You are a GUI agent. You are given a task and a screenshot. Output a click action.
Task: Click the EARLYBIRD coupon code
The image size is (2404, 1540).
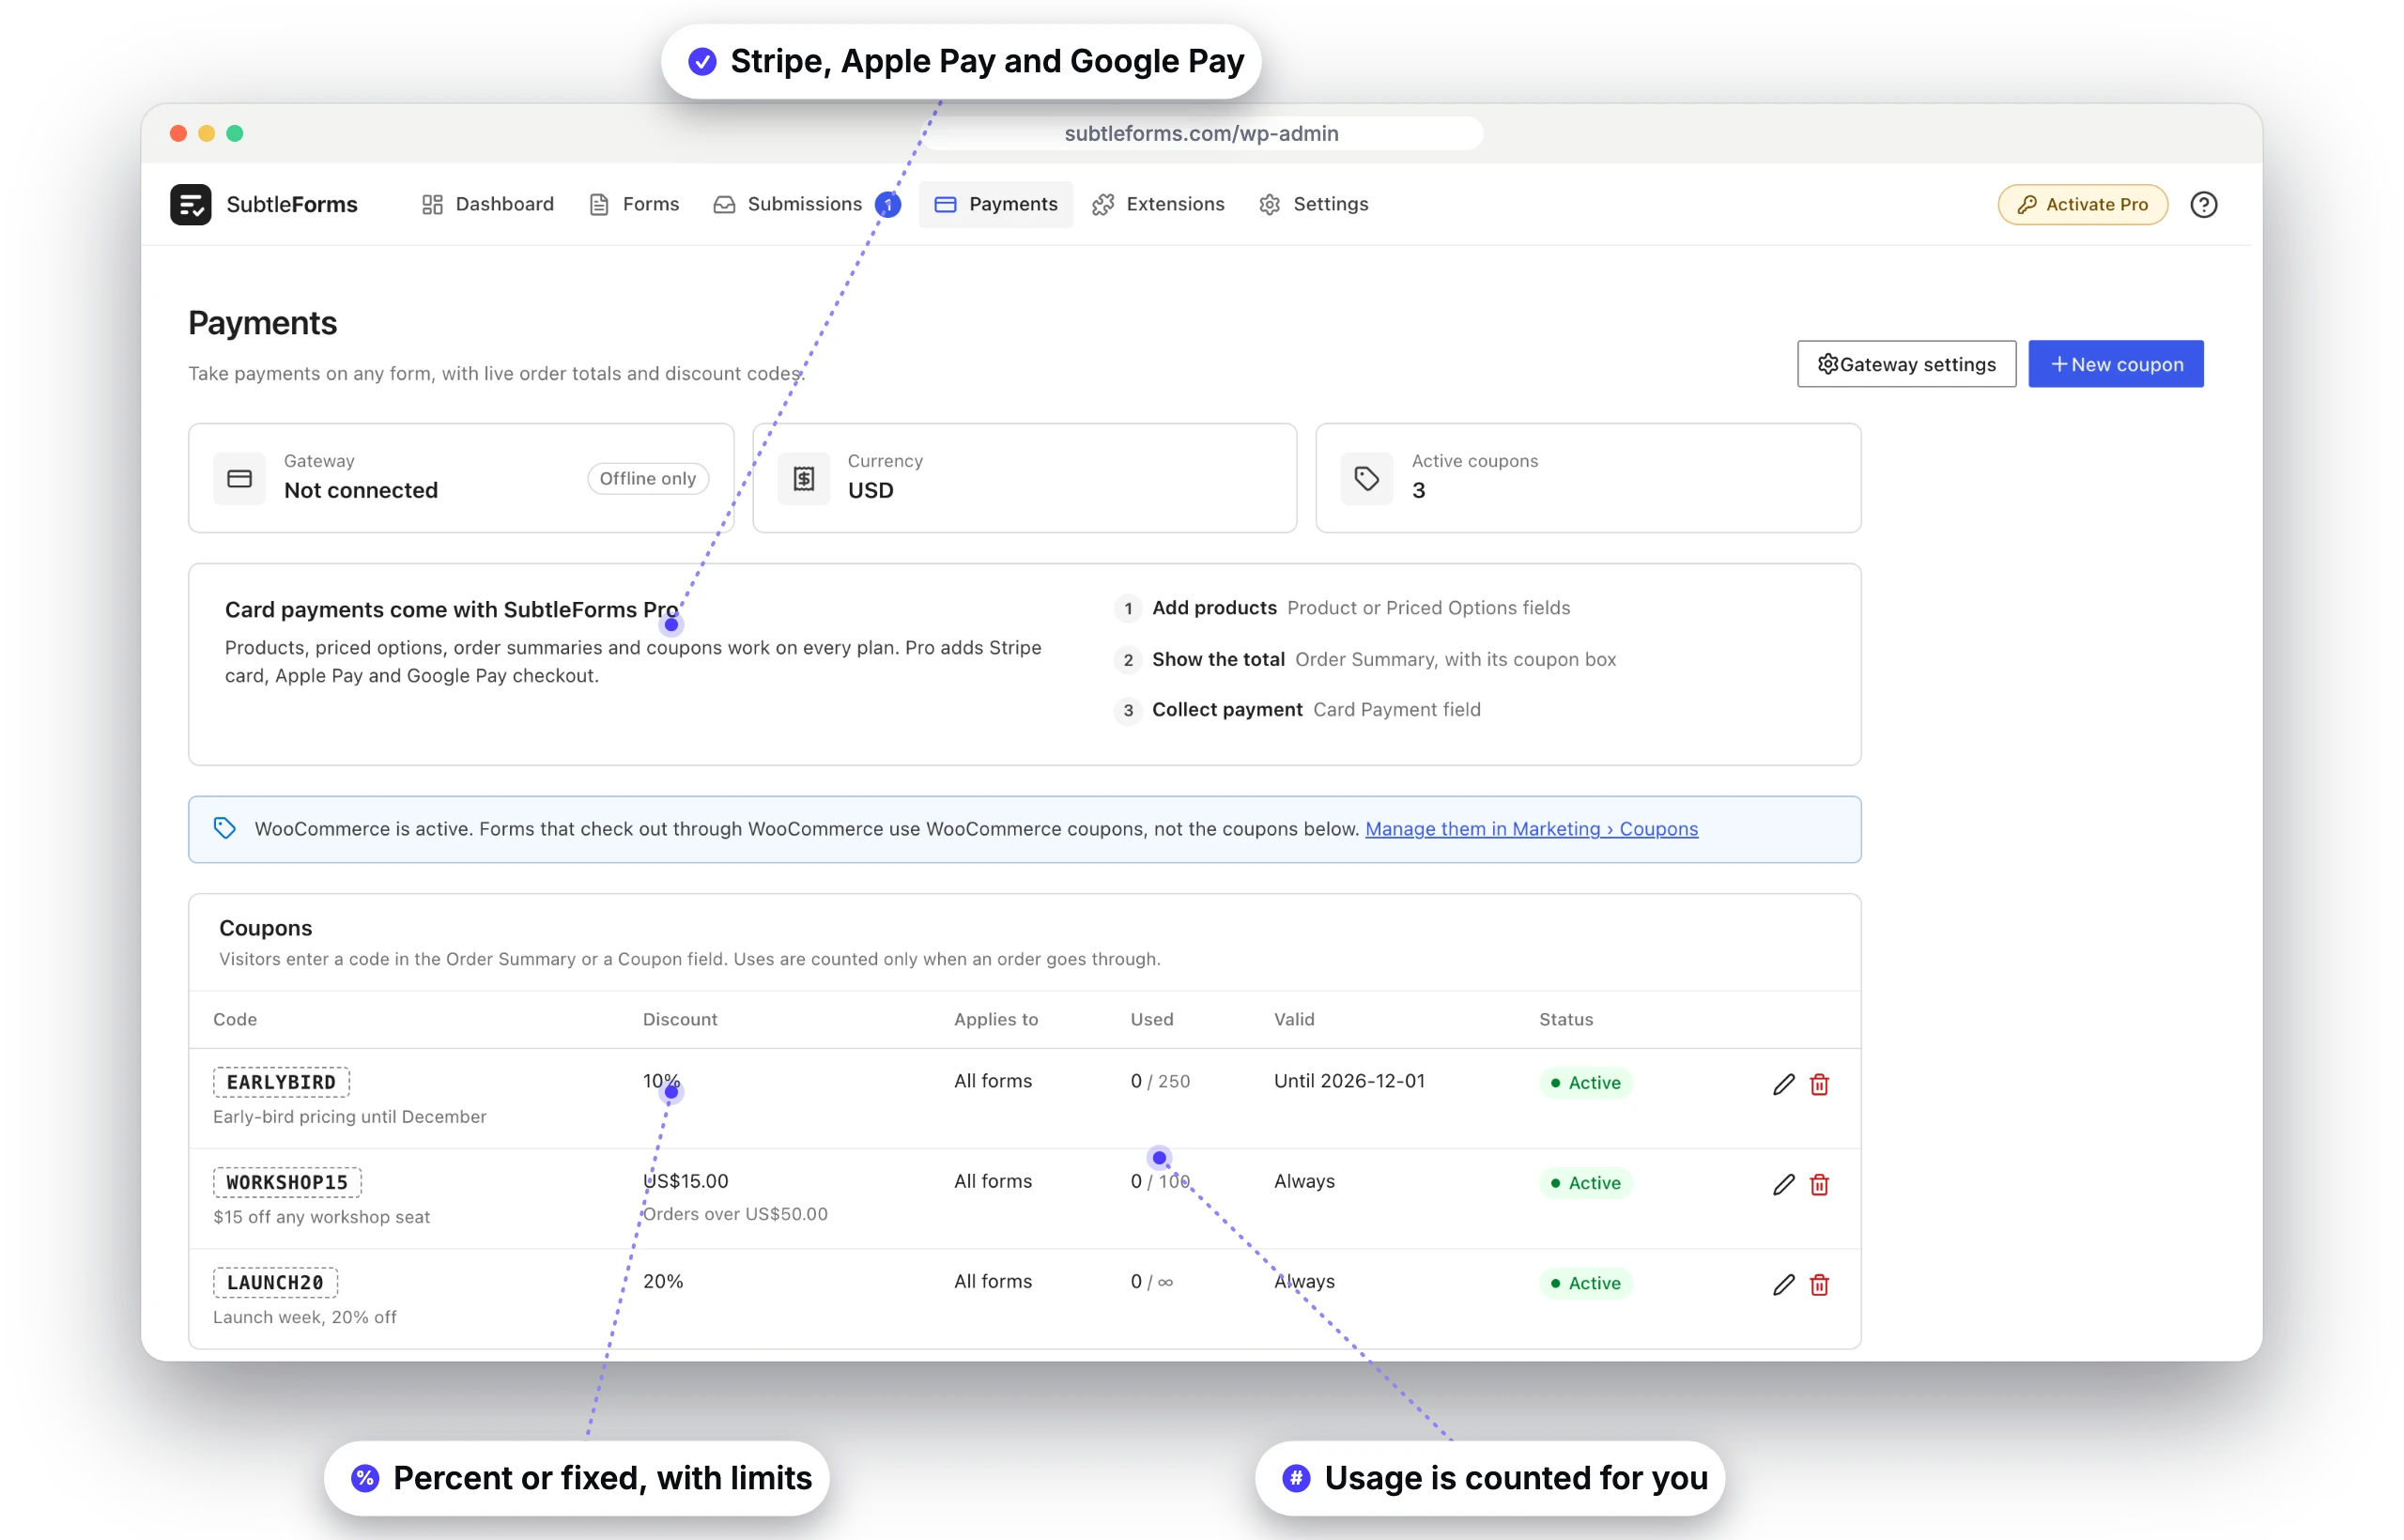pyautogui.click(x=281, y=1082)
